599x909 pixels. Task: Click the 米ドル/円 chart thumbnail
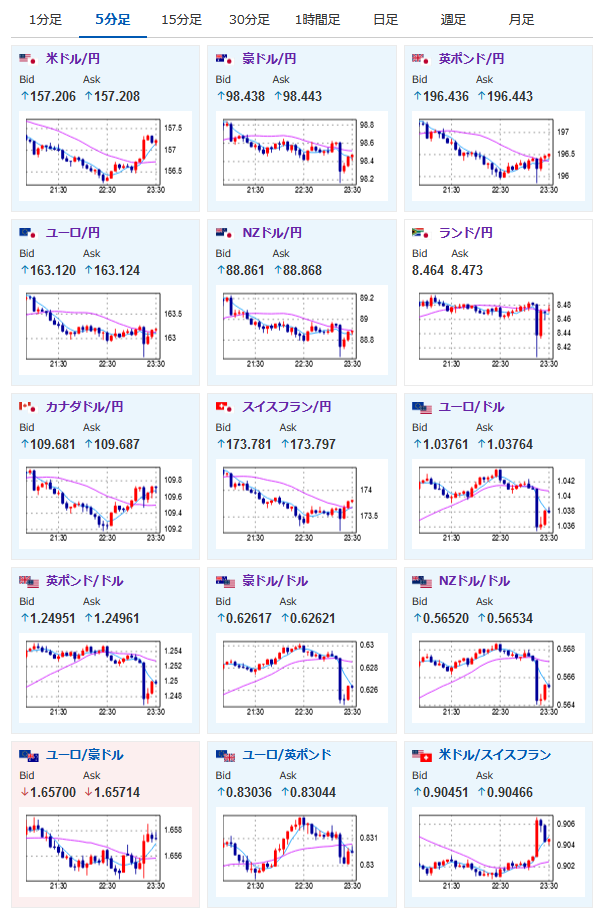(105, 157)
